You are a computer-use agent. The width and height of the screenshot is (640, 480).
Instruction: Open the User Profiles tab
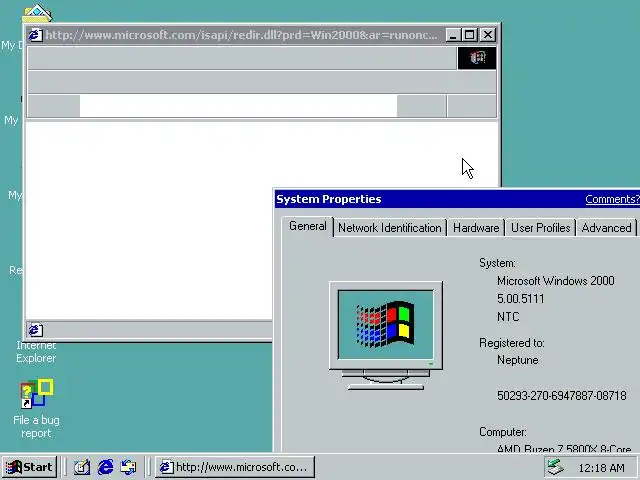[x=540, y=228]
